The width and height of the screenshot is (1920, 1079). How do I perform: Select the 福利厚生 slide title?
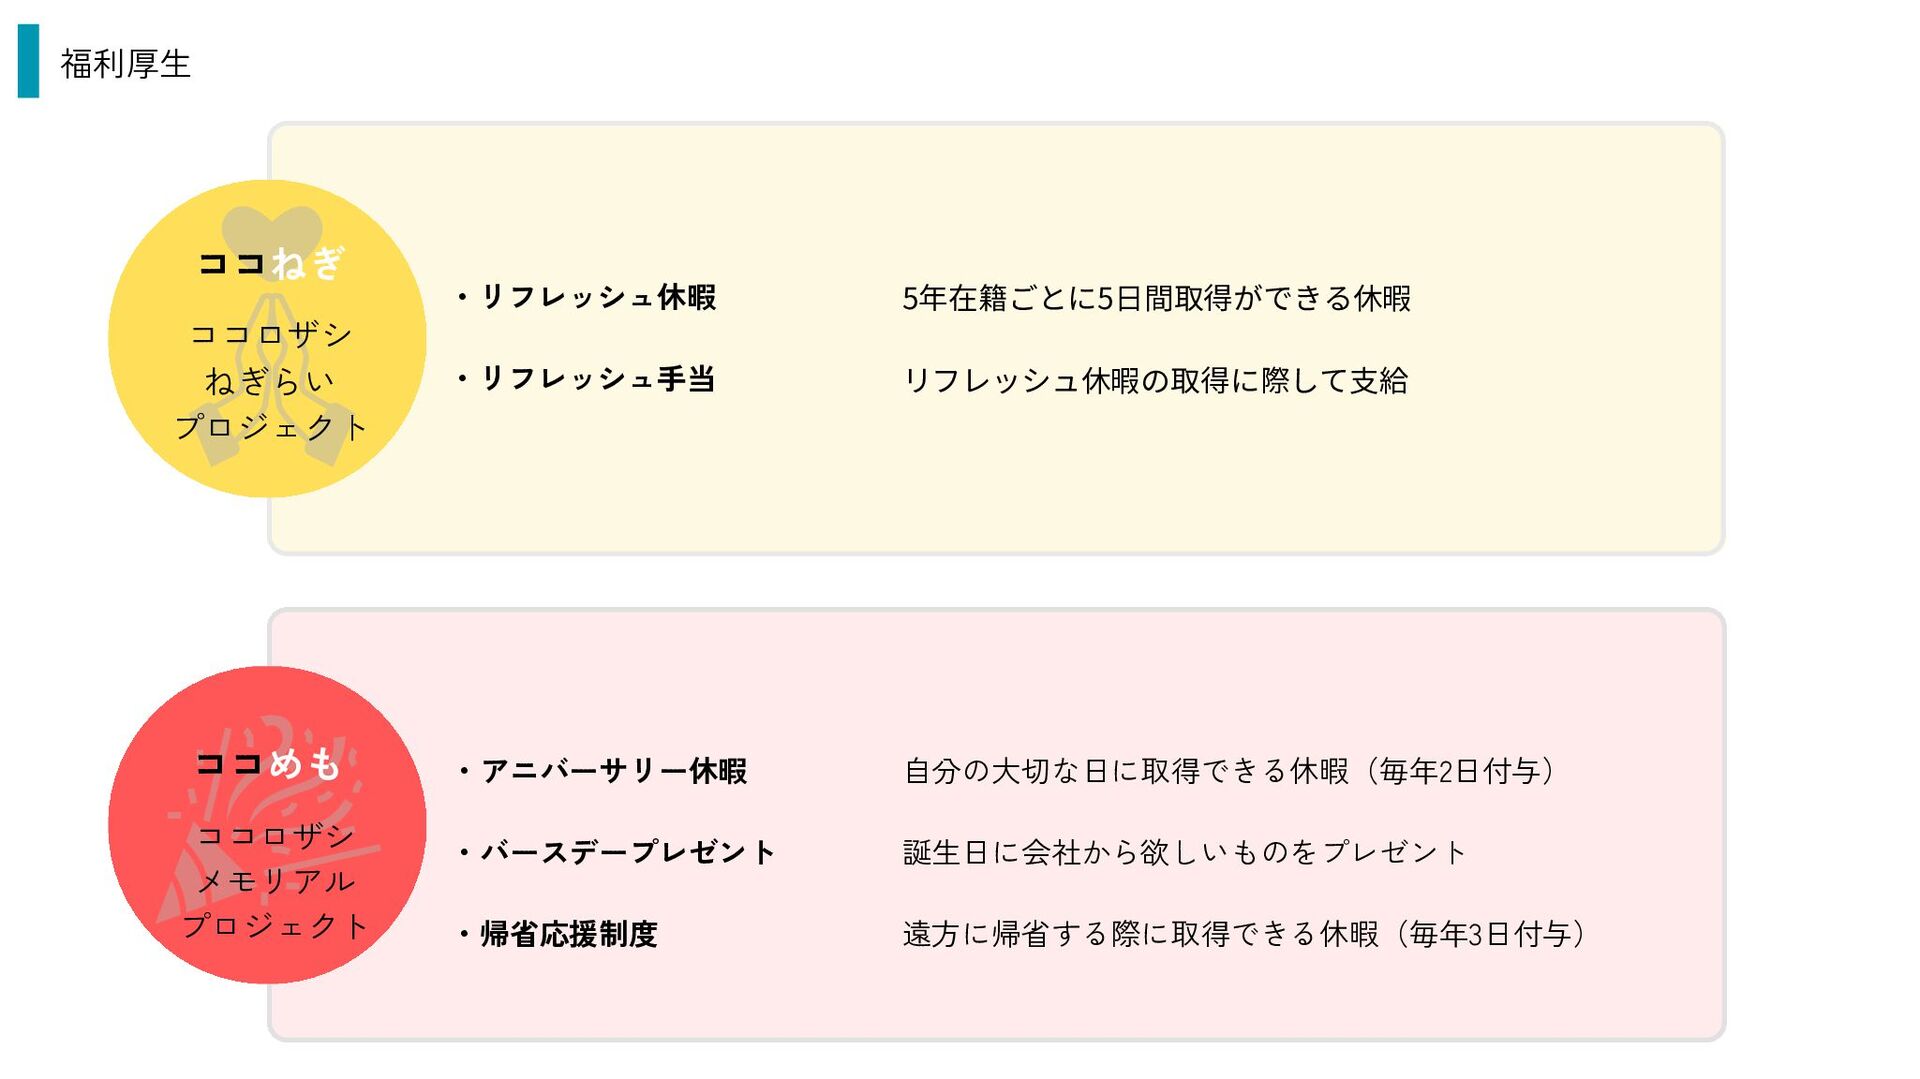click(x=125, y=64)
